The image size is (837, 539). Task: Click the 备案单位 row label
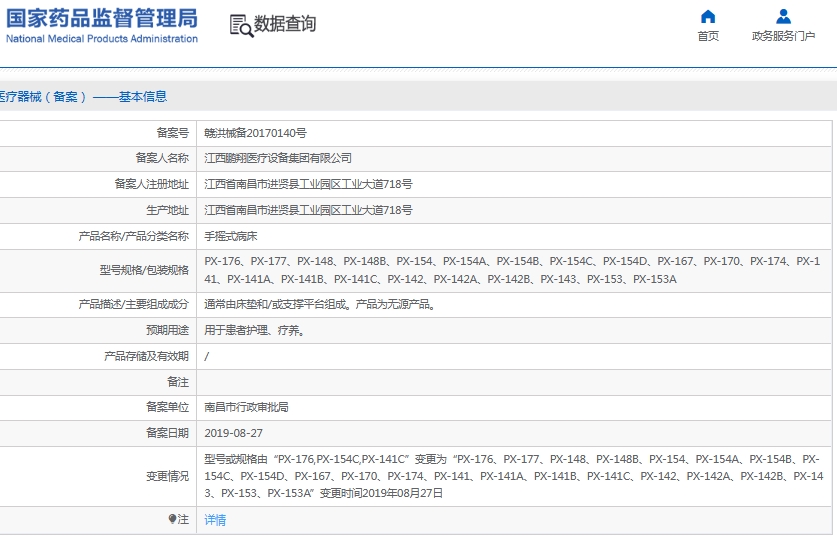(167, 408)
